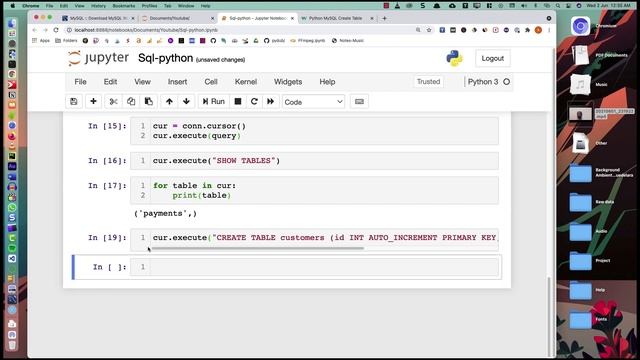The image size is (640, 360).
Task: Open the Music stack on desktop
Action: (580, 84)
